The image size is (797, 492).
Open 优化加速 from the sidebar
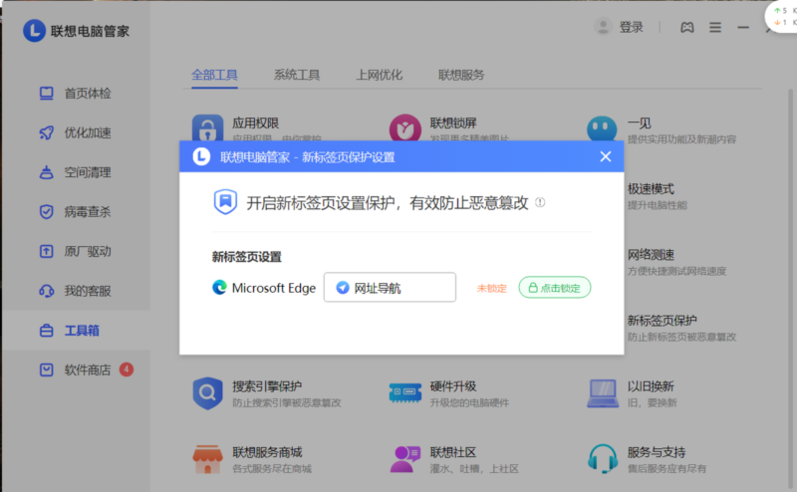[87, 133]
